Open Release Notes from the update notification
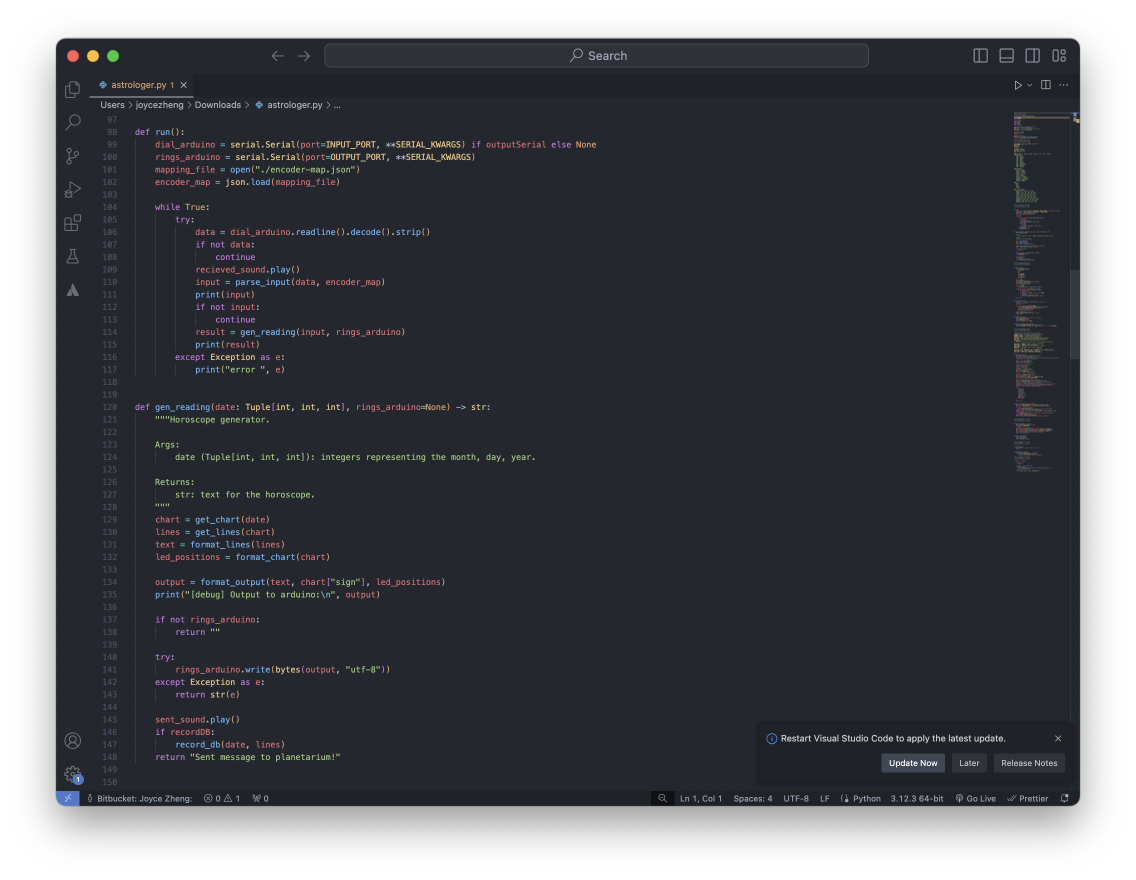This screenshot has height=880, width=1136. 1029,763
